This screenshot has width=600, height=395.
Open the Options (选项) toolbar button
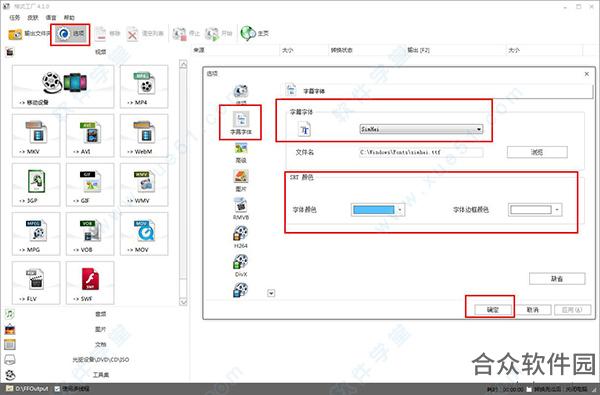click(70, 34)
